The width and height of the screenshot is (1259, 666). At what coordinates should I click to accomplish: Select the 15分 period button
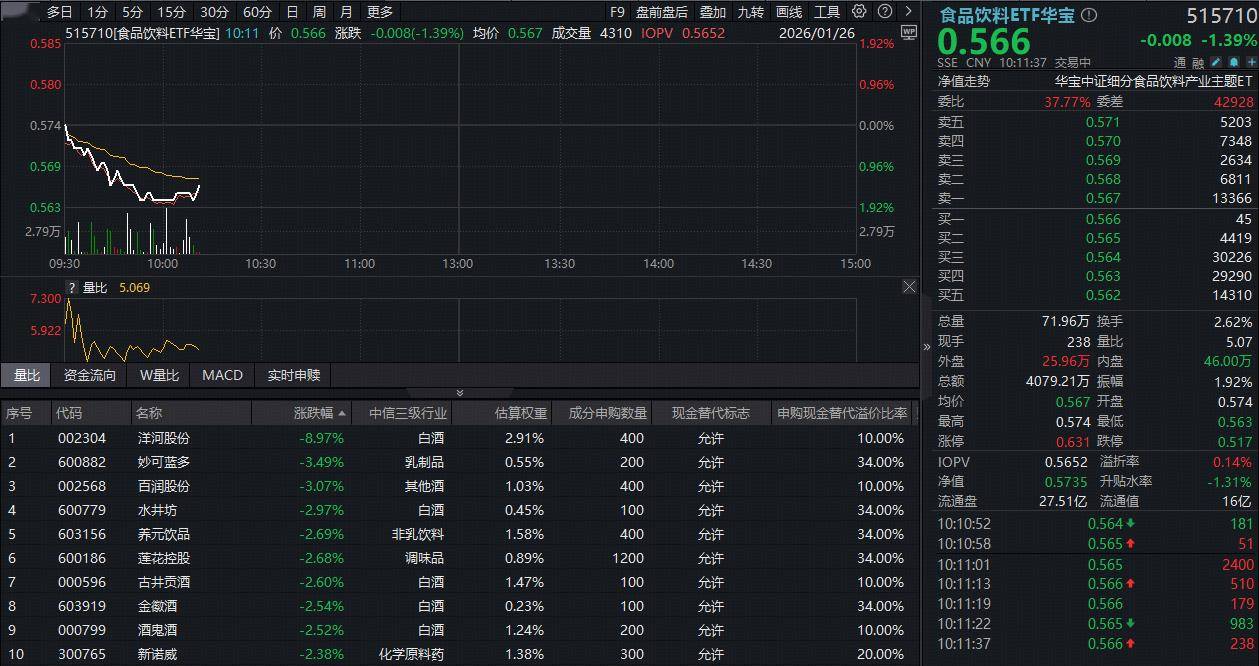[x=171, y=12]
